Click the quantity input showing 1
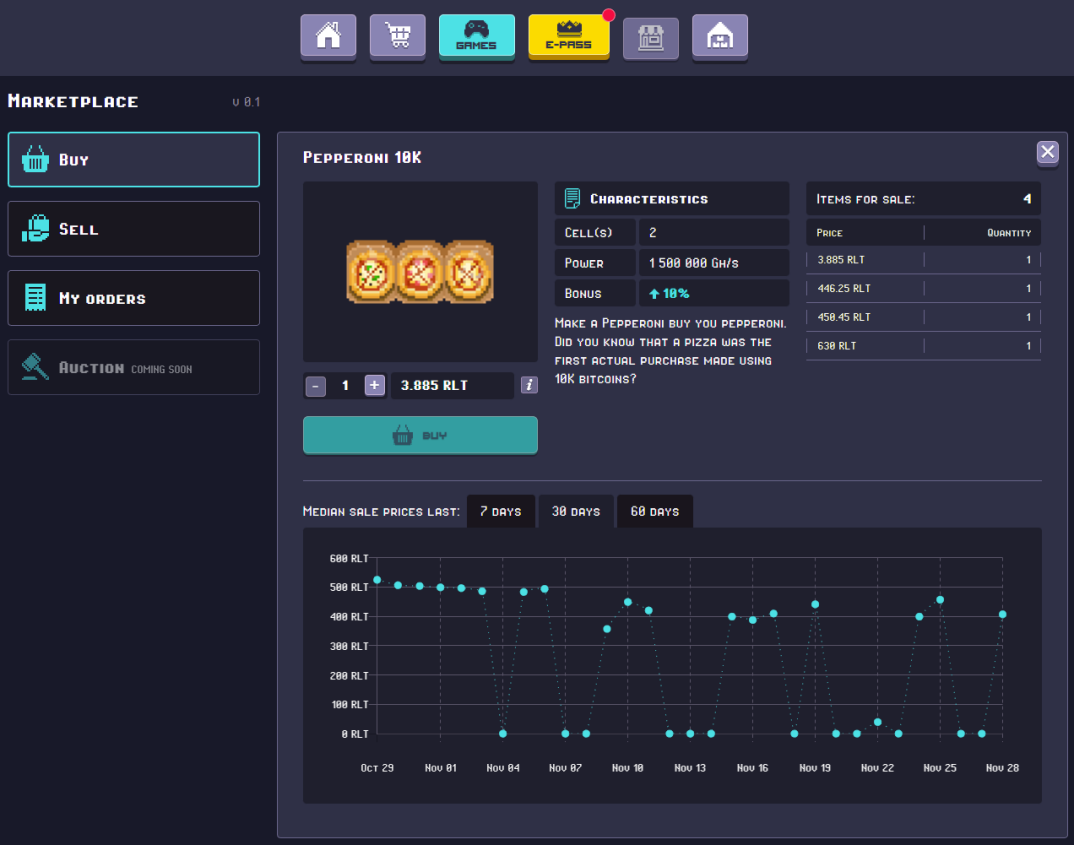Image resolution: width=1074 pixels, height=845 pixels. [x=345, y=385]
